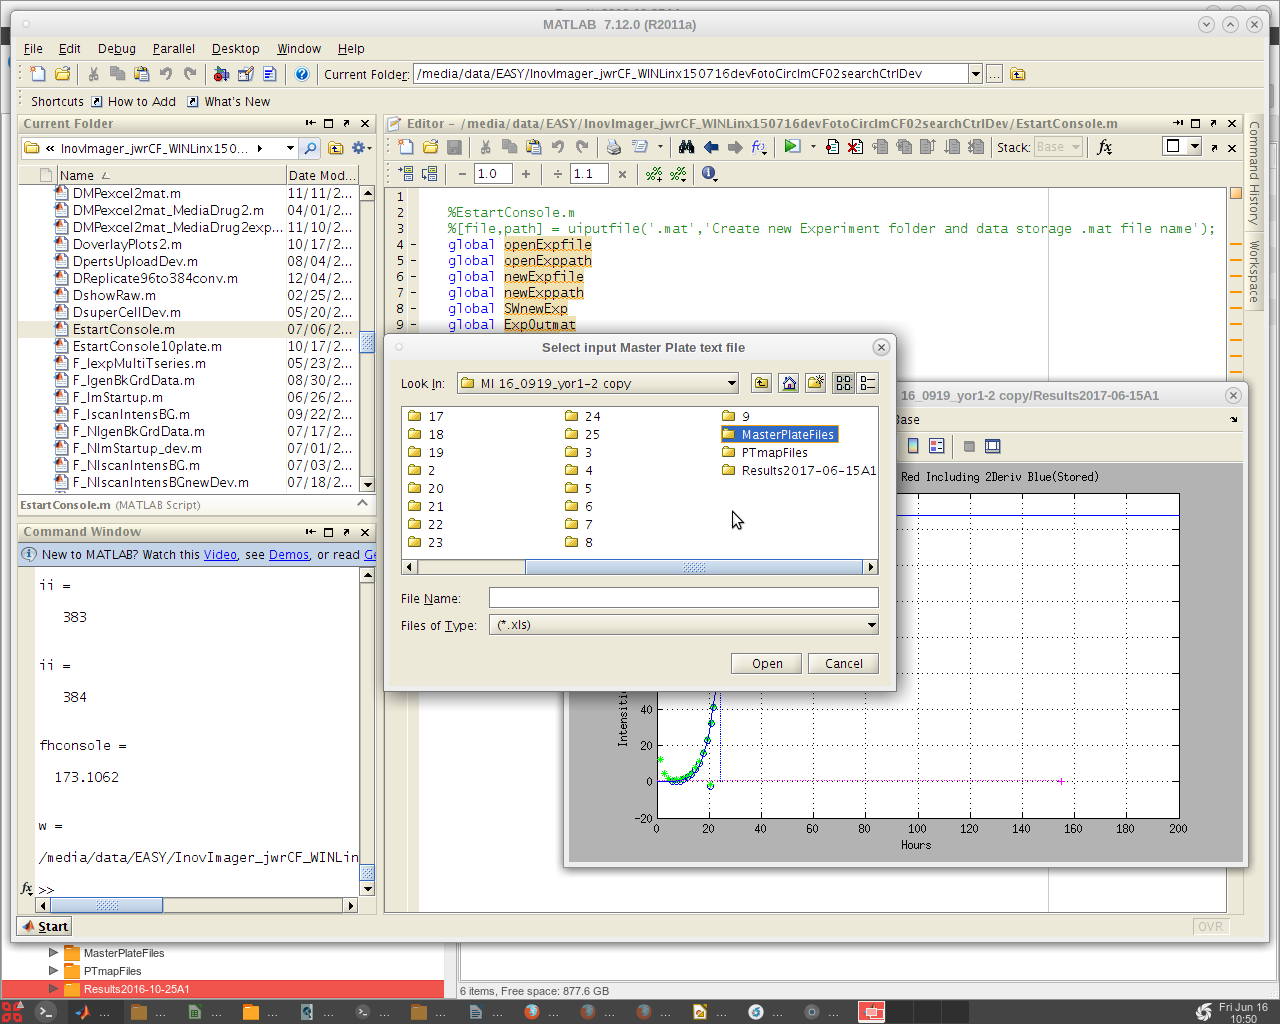1280x1024 pixels.
Task: Click the MATLAB Help question mark icon
Action: click(x=302, y=74)
